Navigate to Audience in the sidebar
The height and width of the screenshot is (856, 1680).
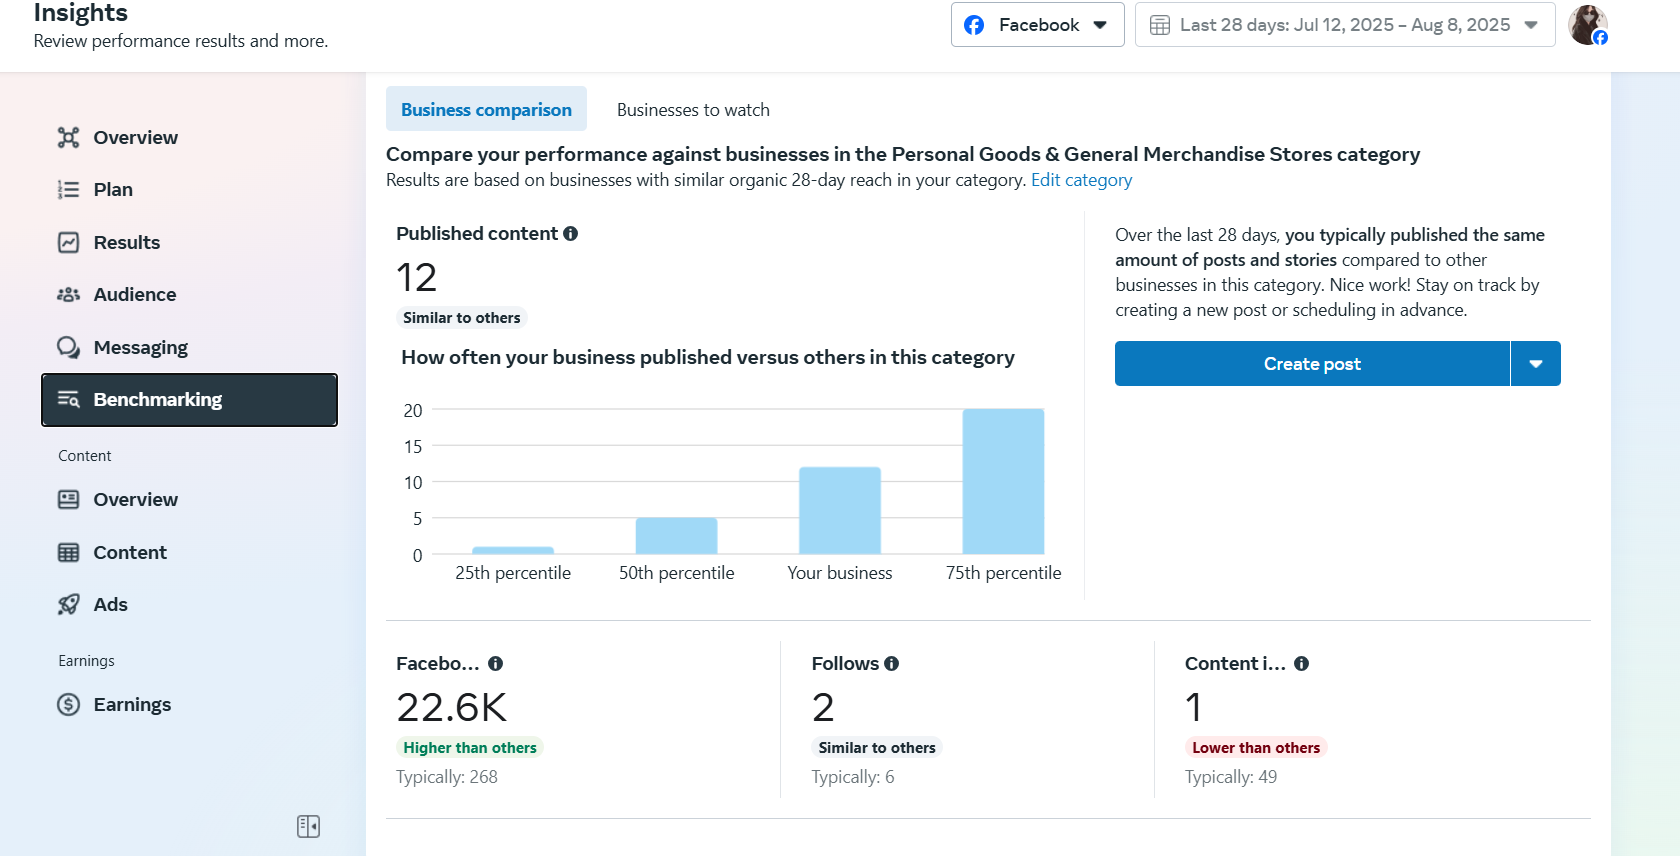coord(134,295)
